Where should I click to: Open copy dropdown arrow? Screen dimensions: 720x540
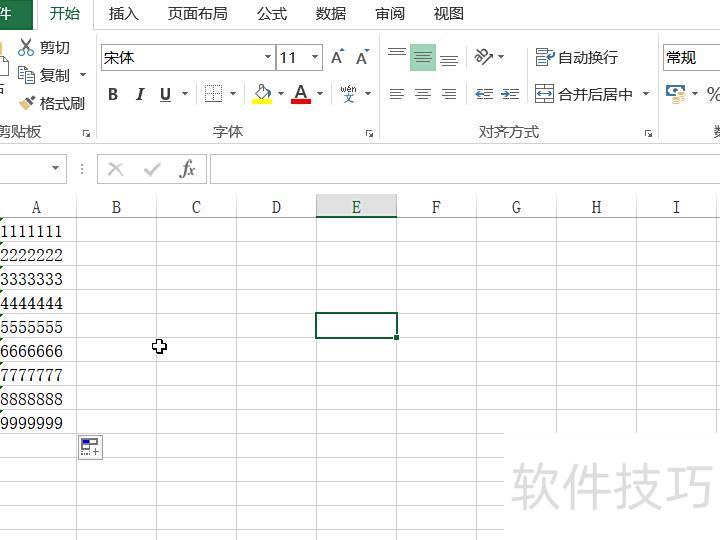[83, 74]
